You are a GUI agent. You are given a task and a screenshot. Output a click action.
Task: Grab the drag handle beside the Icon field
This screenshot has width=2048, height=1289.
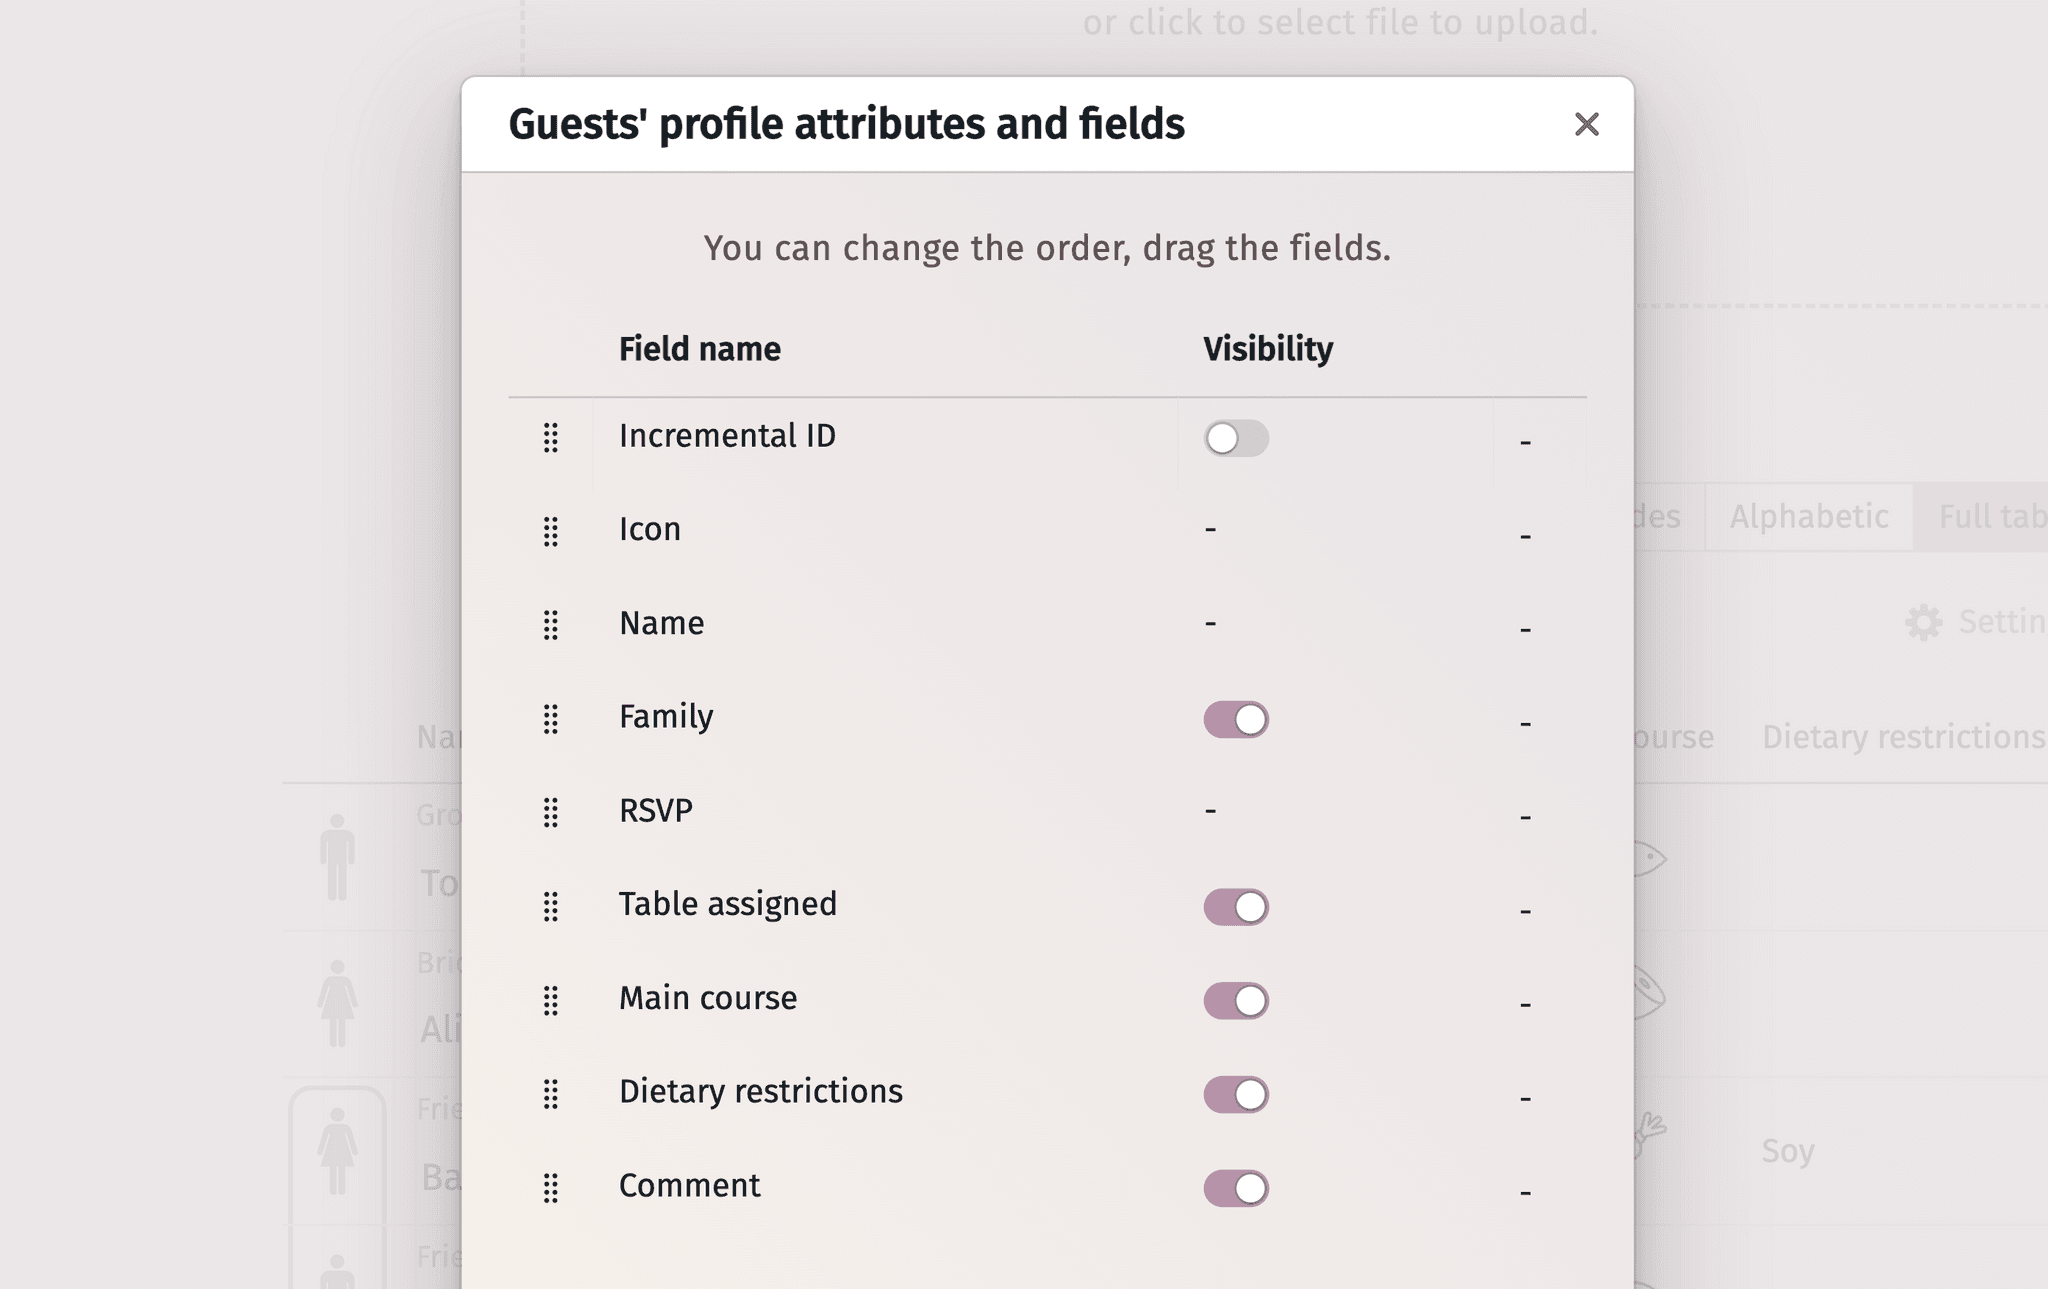(x=551, y=533)
